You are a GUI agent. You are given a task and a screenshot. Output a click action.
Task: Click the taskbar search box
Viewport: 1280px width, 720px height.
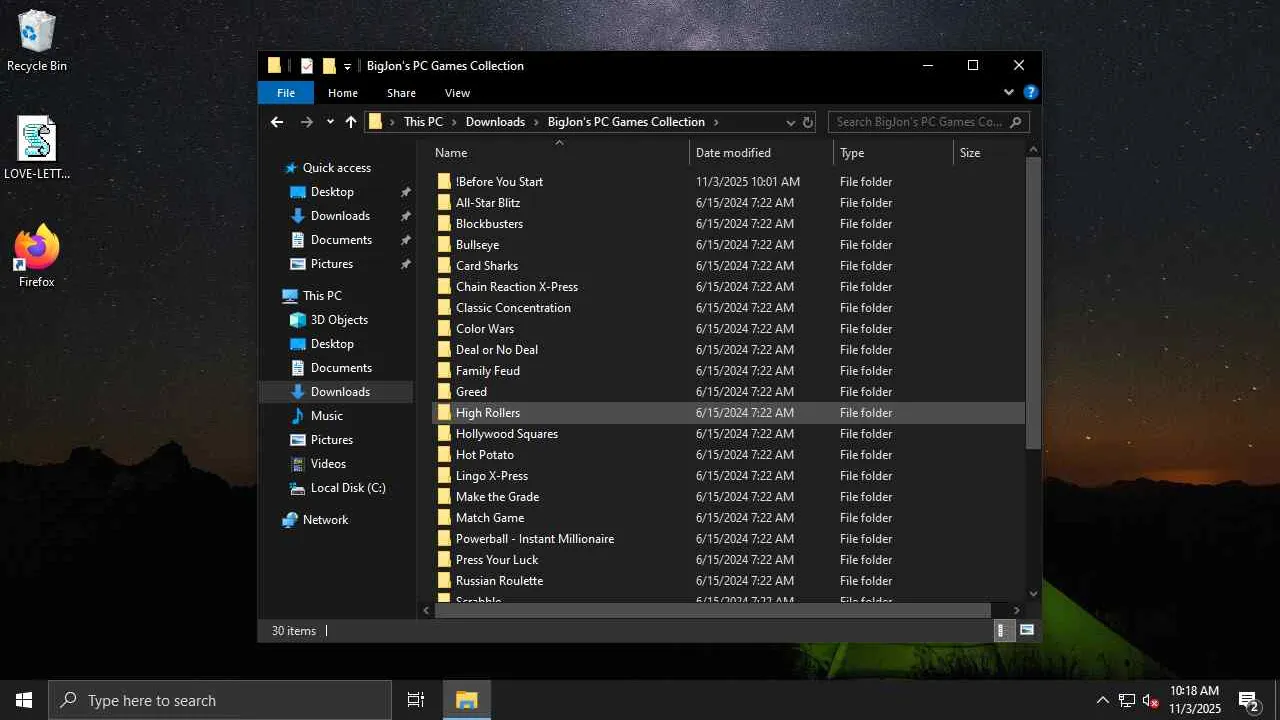point(220,700)
